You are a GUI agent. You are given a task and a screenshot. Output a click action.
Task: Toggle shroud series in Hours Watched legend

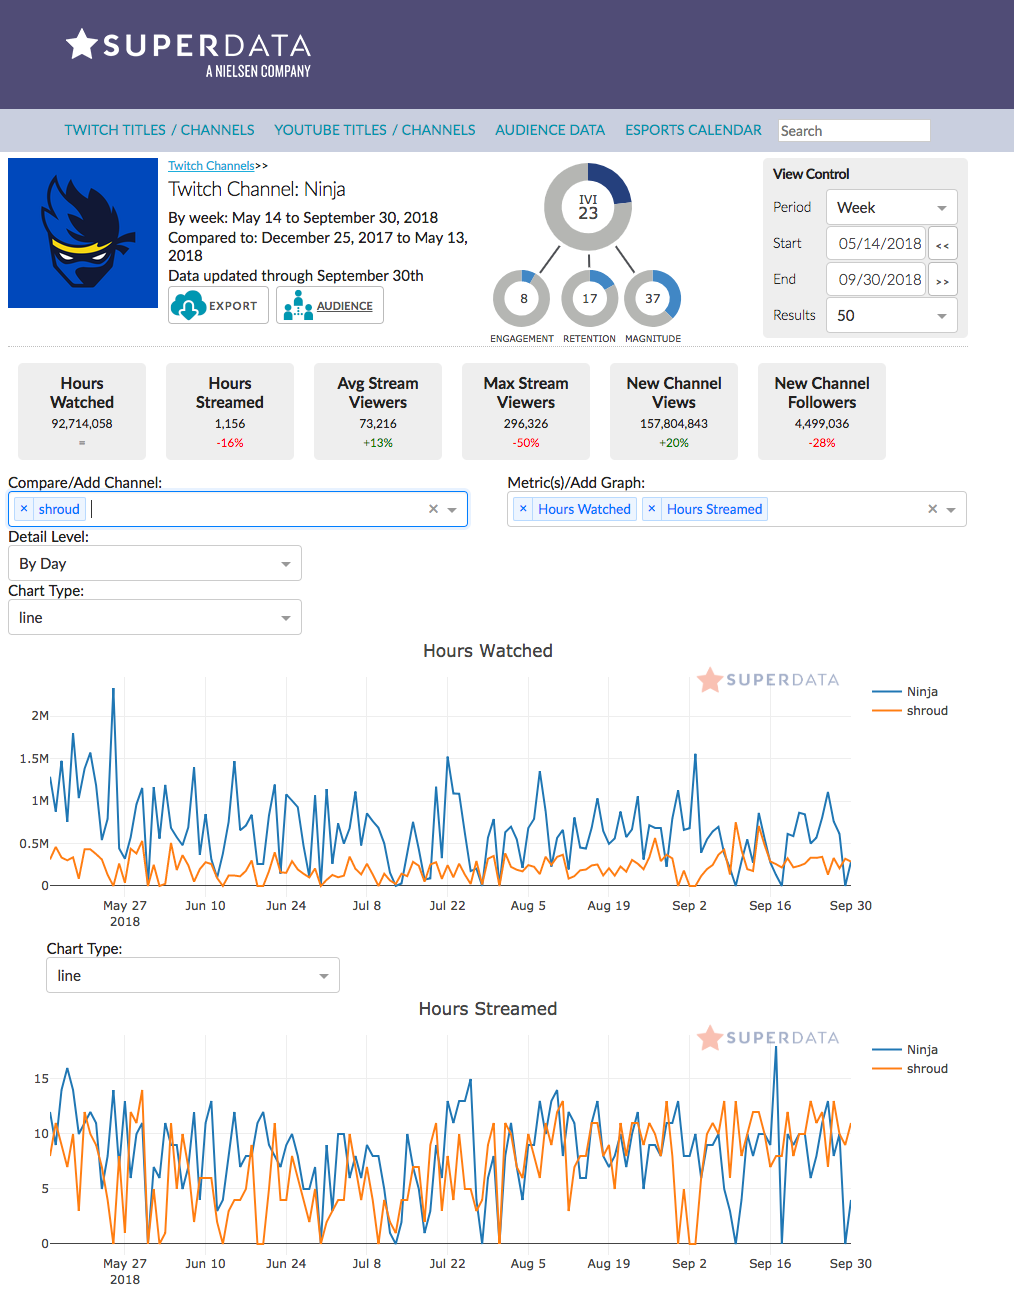(926, 711)
